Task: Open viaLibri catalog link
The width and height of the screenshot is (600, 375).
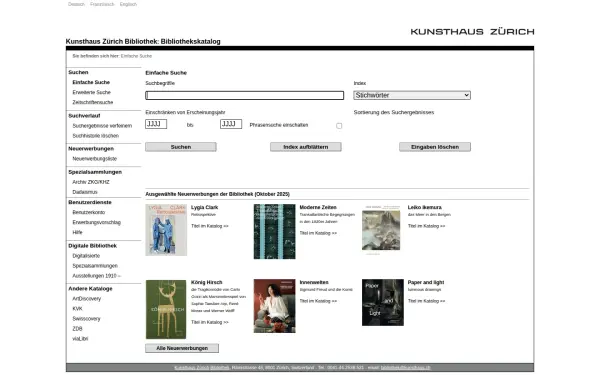Action: point(80,338)
